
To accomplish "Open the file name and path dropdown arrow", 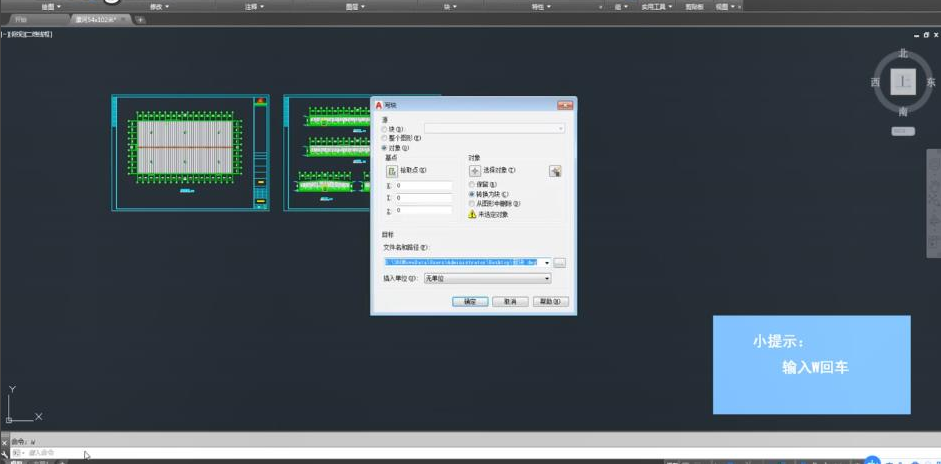I will 547,263.
